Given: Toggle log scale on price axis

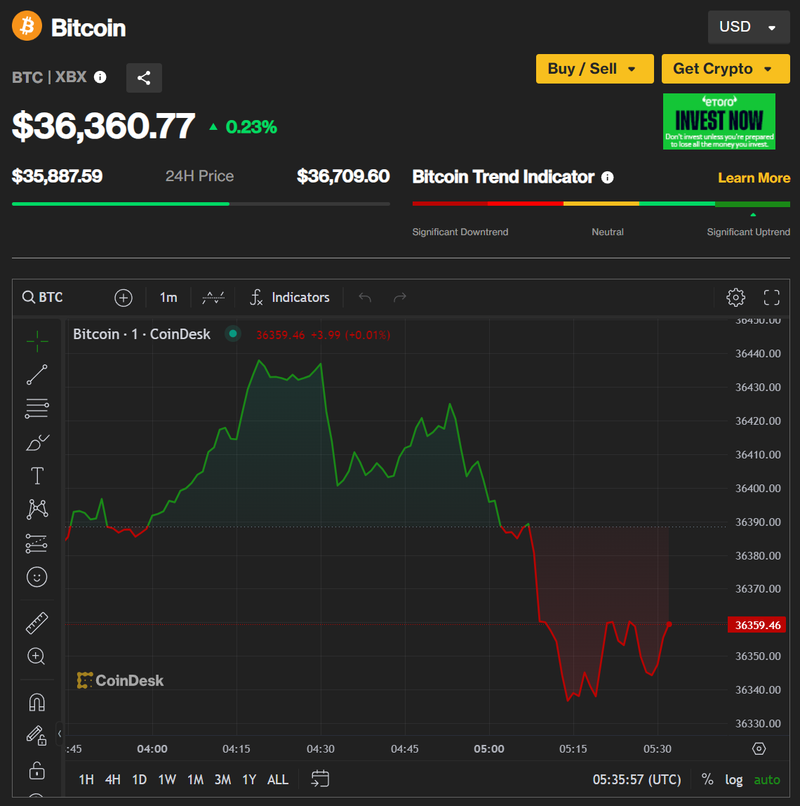Looking at the screenshot, I should [x=734, y=779].
